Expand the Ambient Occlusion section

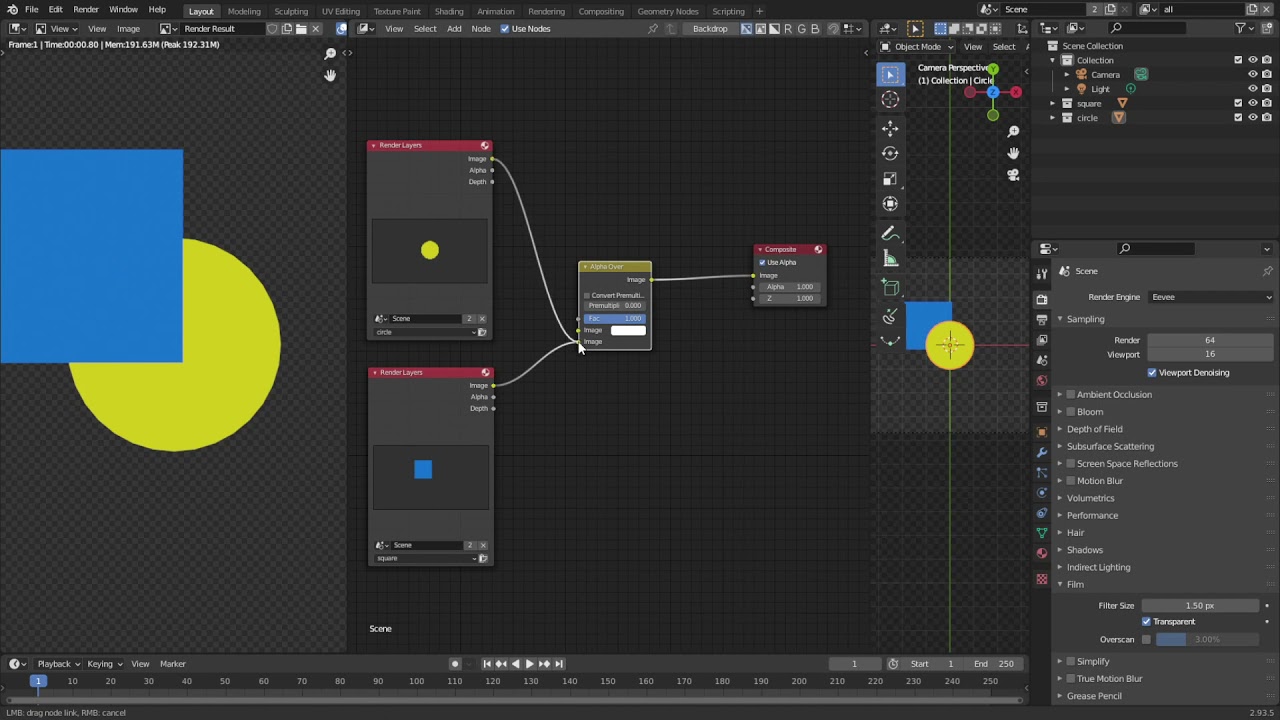tap(1061, 394)
